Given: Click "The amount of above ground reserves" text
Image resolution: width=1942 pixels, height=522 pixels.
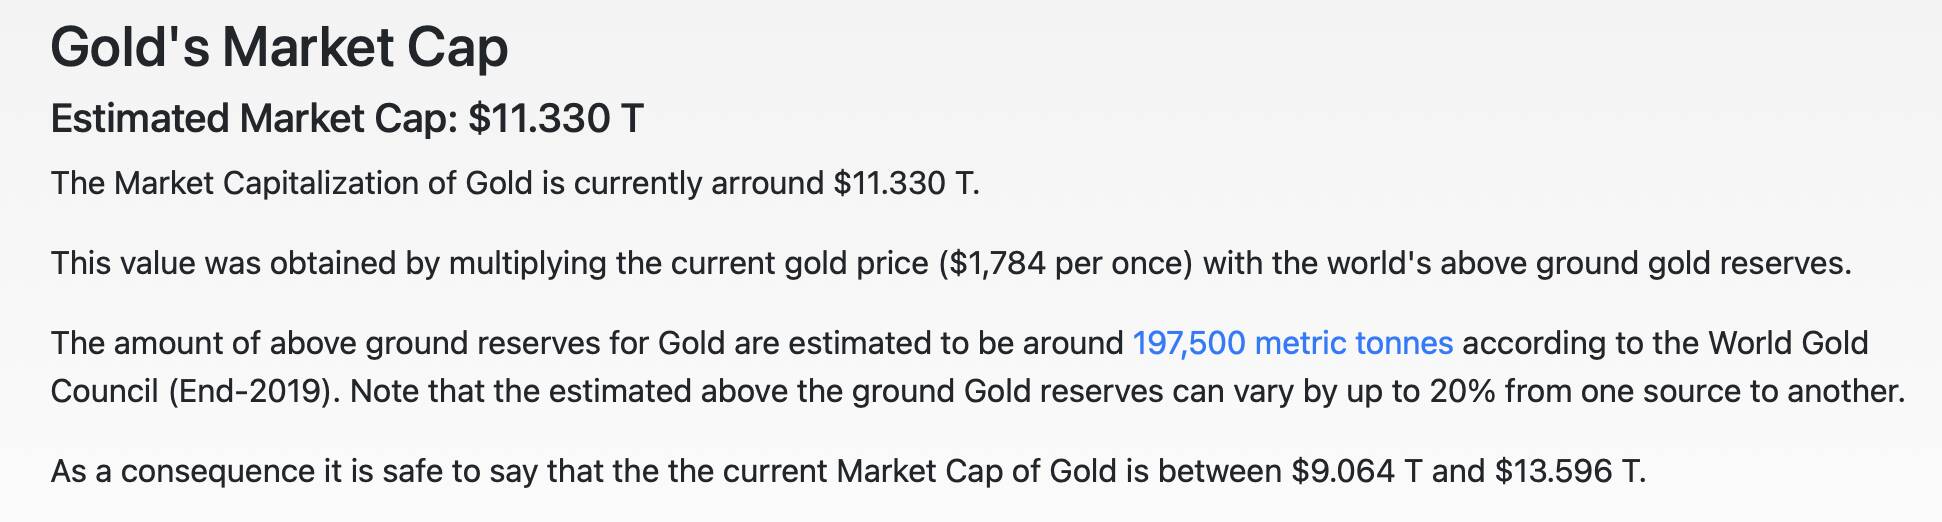Looking at the screenshot, I should [x=325, y=343].
